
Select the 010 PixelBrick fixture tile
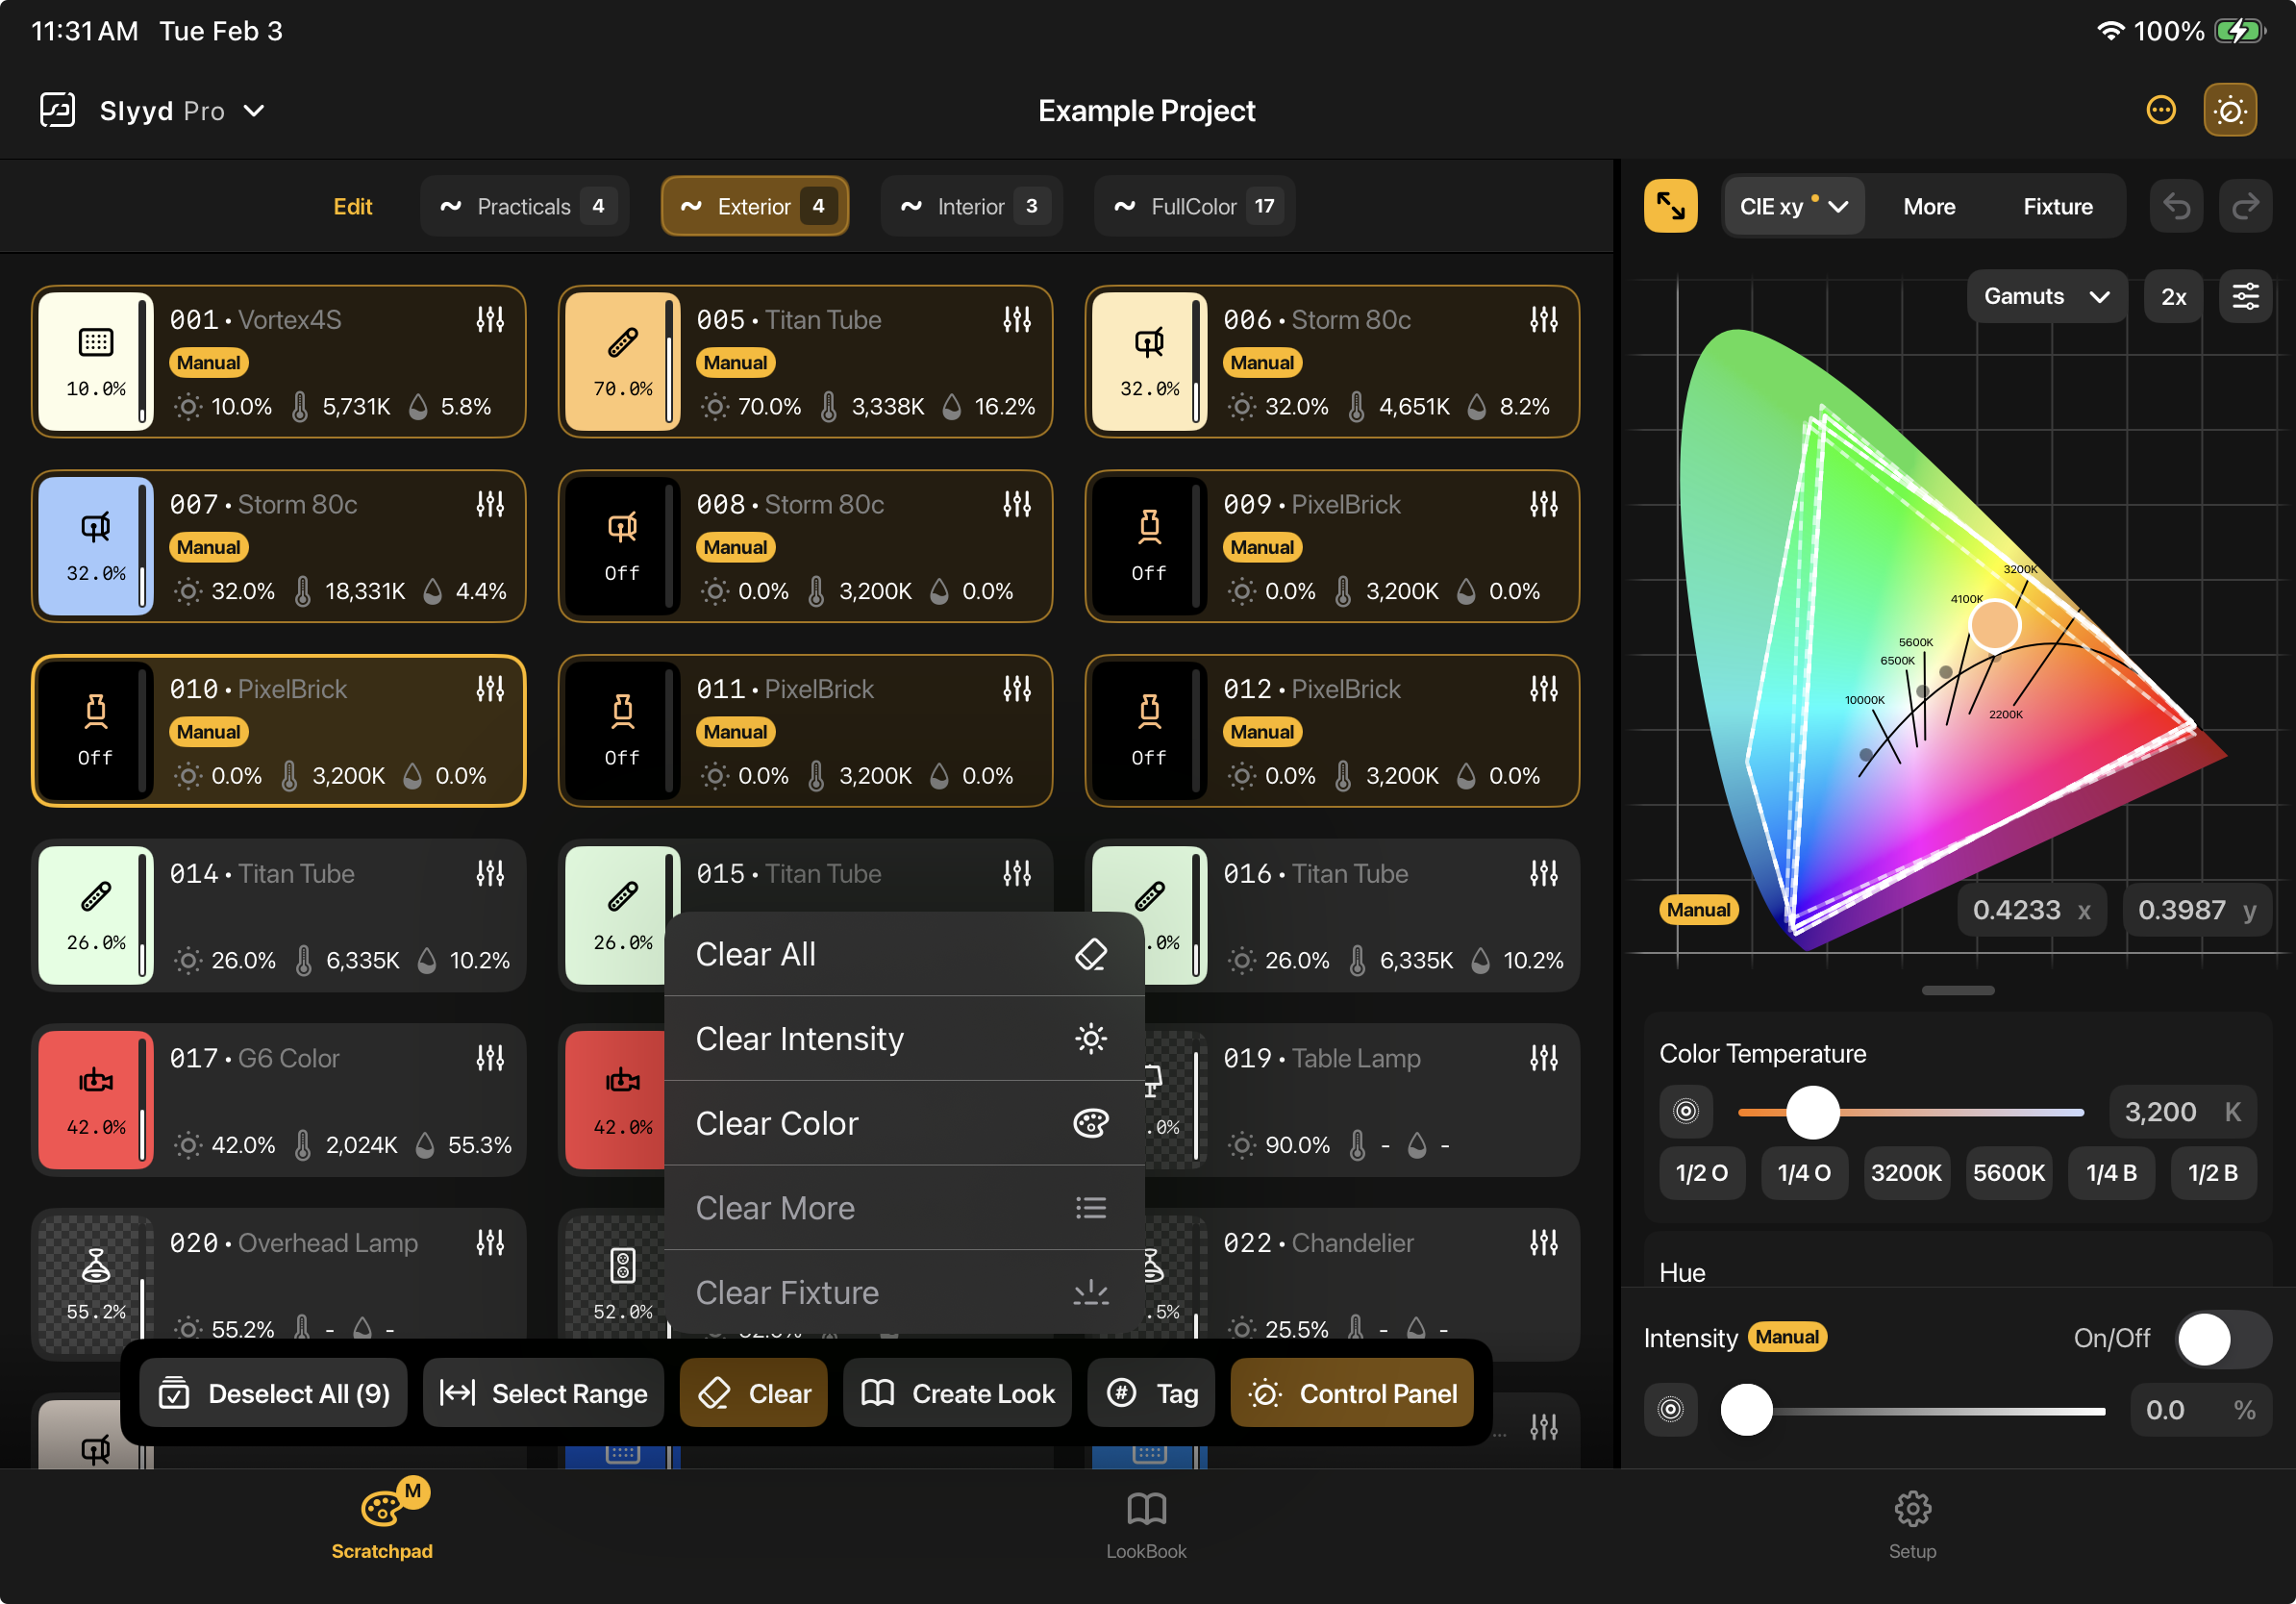(x=280, y=730)
